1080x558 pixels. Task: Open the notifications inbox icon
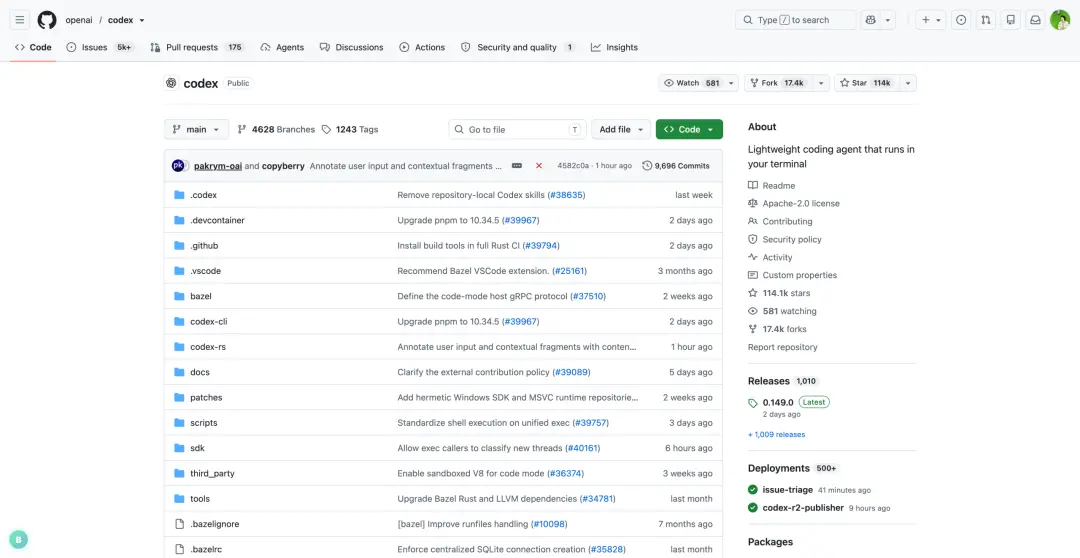click(x=1035, y=20)
